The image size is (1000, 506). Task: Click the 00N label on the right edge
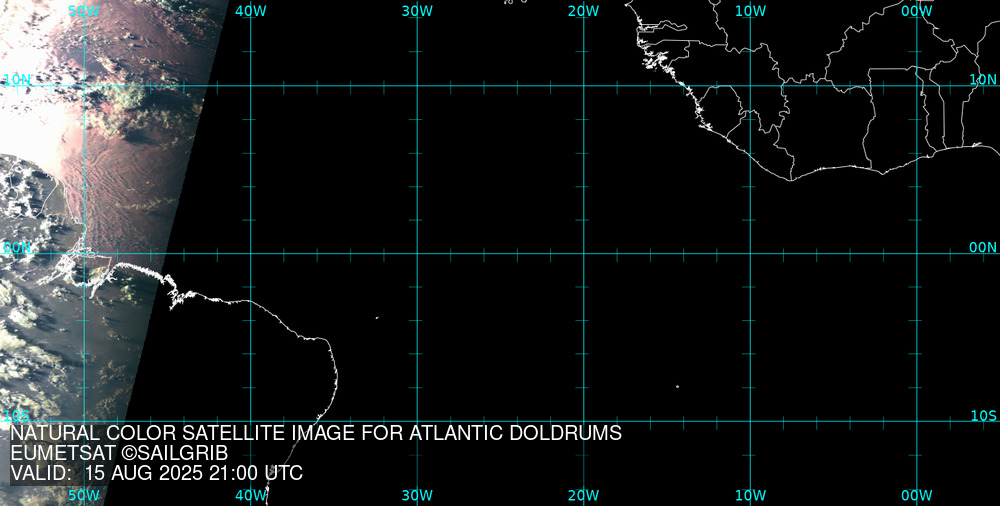(983, 248)
